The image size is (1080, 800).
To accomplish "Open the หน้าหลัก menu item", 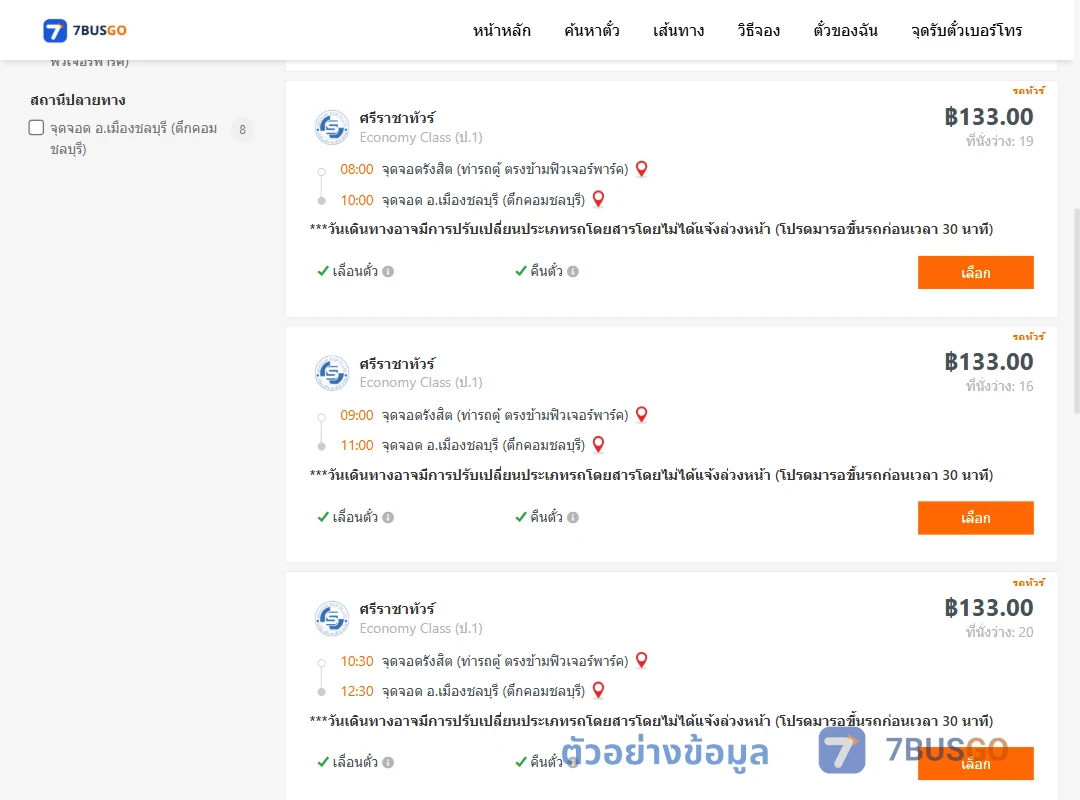I will point(501,30).
